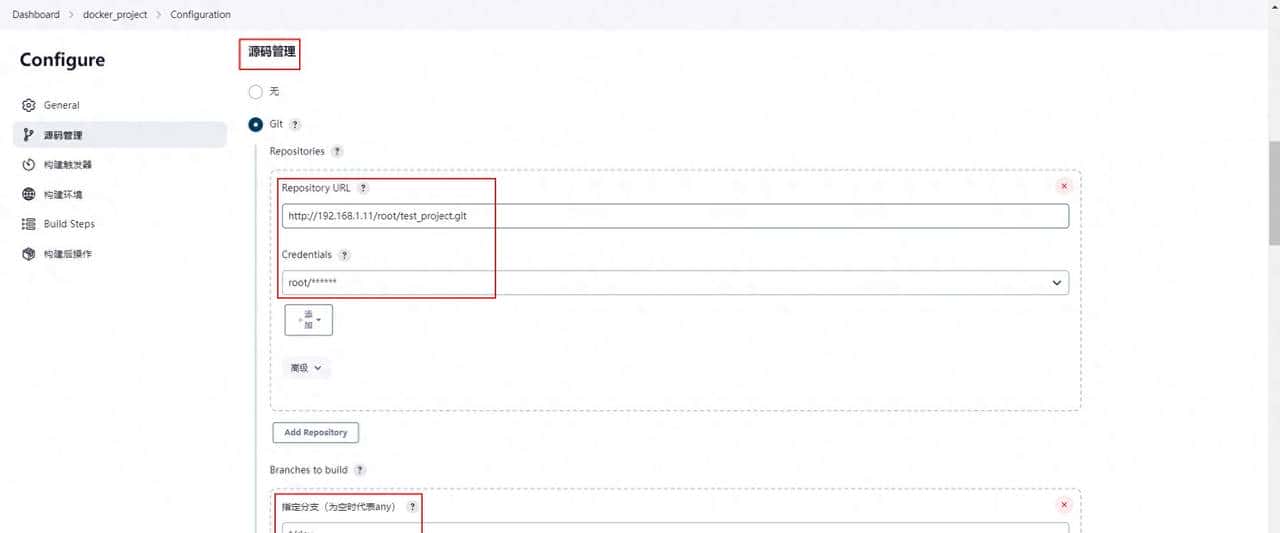Open help for Git option
1280x533 pixels.
pos(295,125)
